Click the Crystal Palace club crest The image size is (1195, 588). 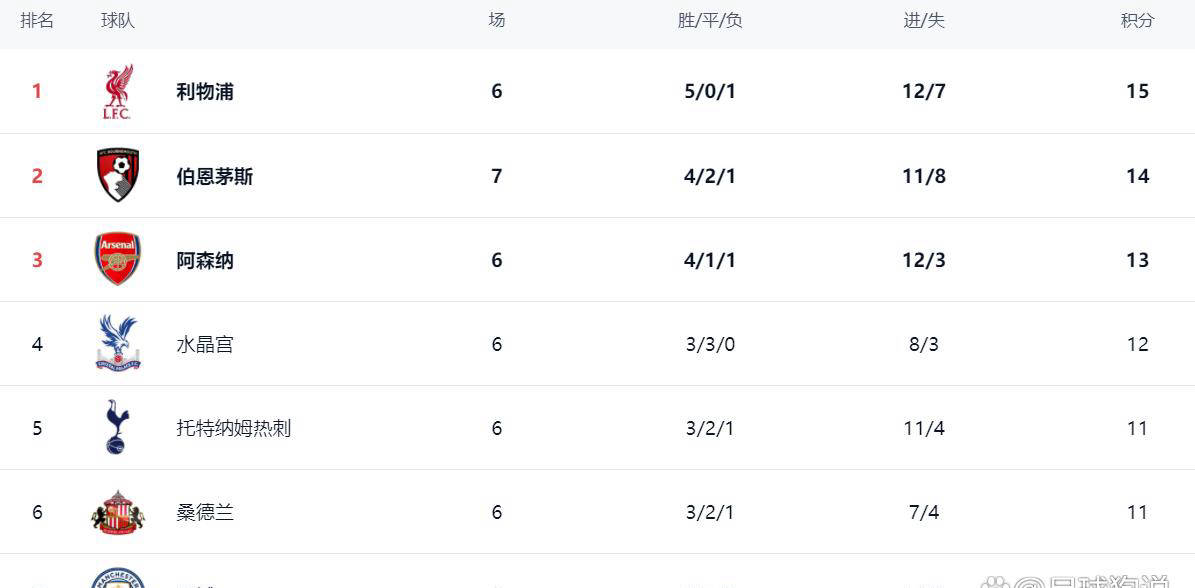[117, 344]
